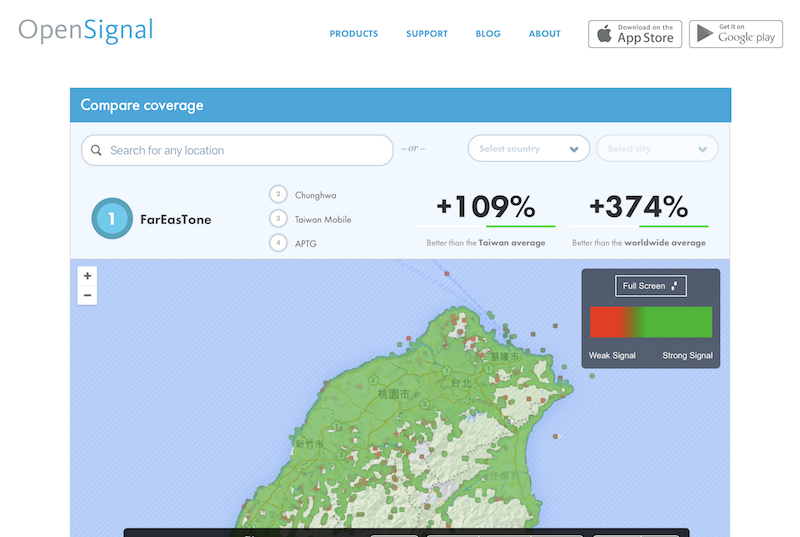Zoom out the map with minus button
The height and width of the screenshot is (537, 800).
pos(87,295)
